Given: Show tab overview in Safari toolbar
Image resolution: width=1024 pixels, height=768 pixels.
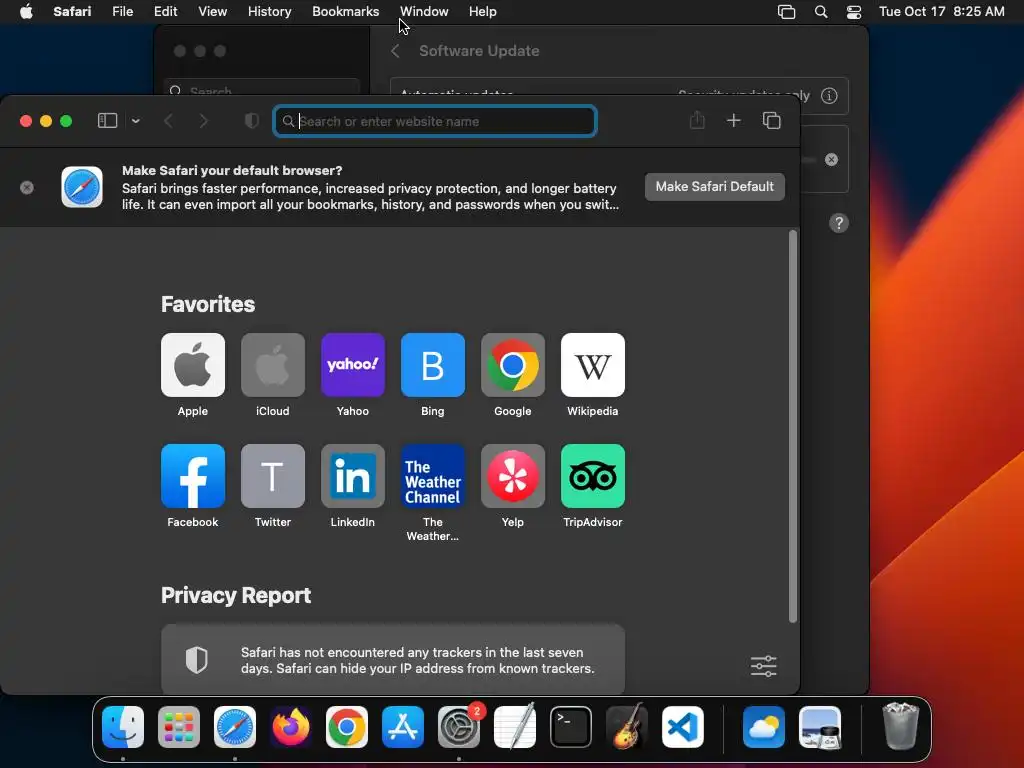Looking at the screenshot, I should (x=771, y=120).
